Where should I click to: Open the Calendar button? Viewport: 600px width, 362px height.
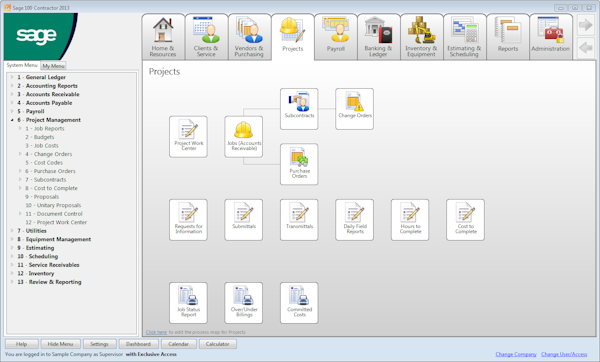178,344
